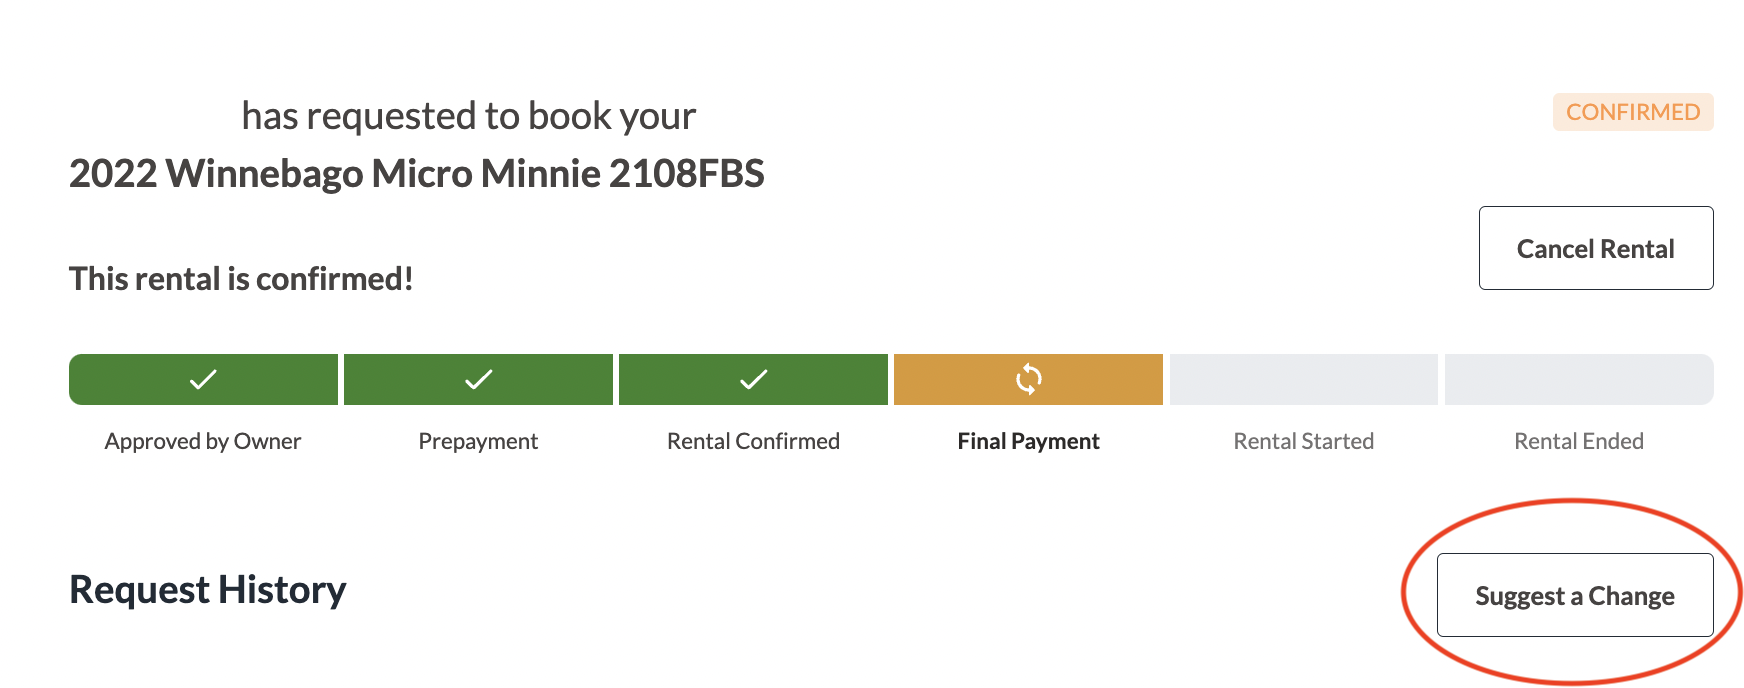Click the 'This rental is confirmed!' message
Viewport: 1744px width, 688px height.
(x=241, y=278)
